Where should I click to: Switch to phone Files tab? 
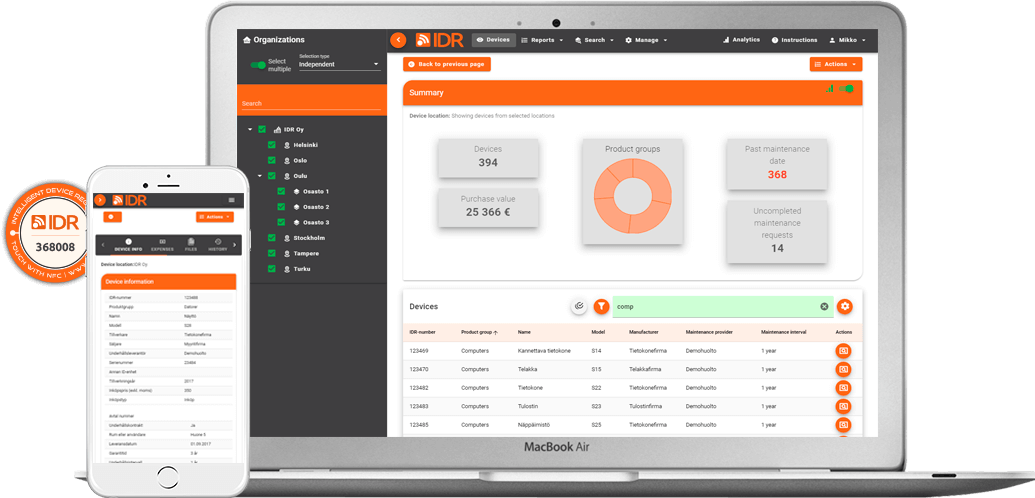point(191,245)
